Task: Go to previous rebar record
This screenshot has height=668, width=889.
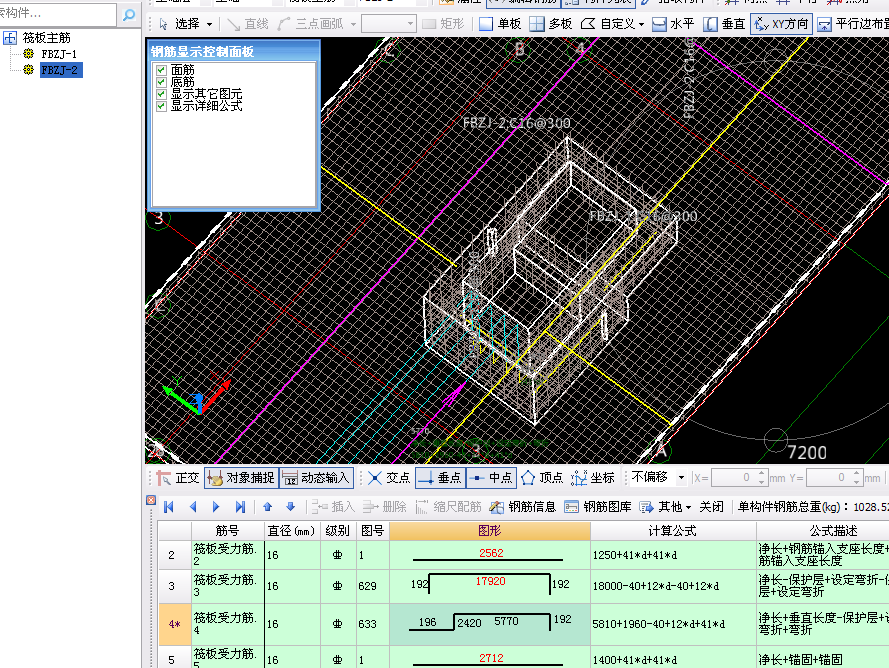Action: click(193, 507)
